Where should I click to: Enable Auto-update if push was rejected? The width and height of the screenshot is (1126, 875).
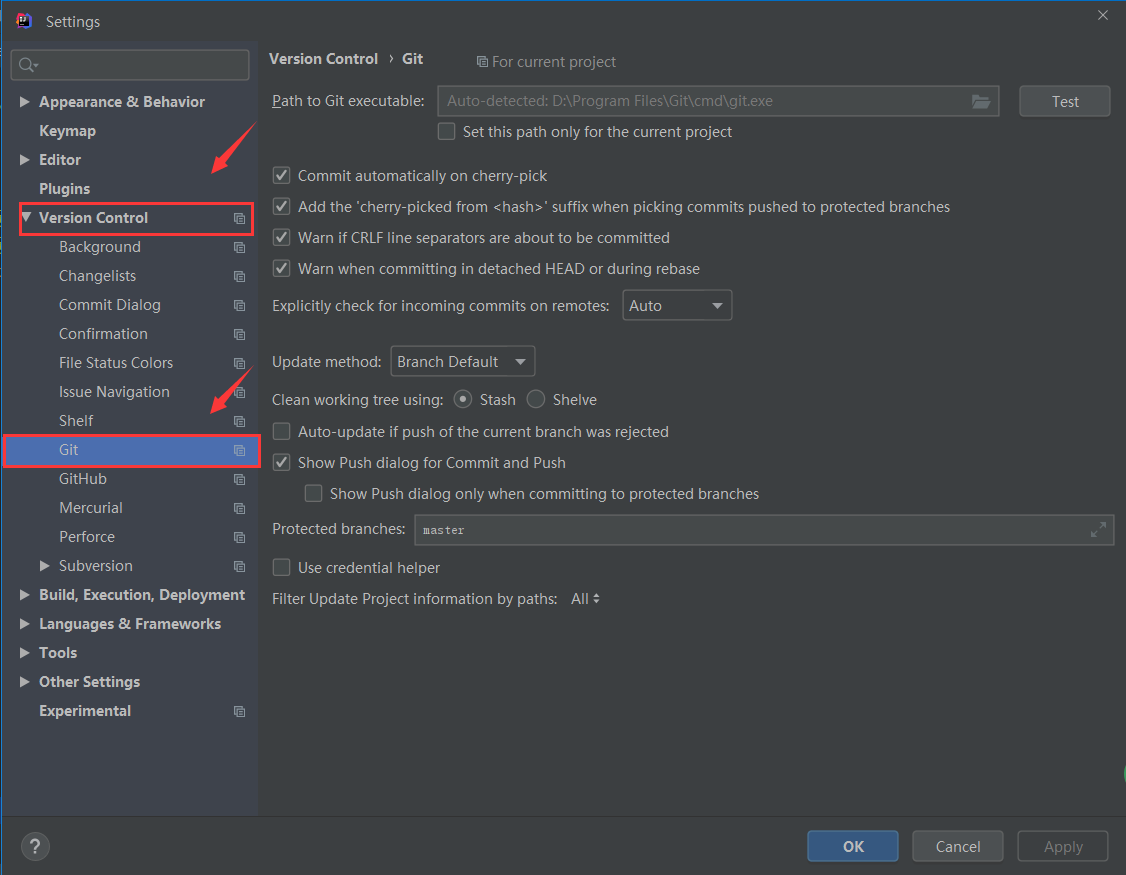tap(282, 431)
